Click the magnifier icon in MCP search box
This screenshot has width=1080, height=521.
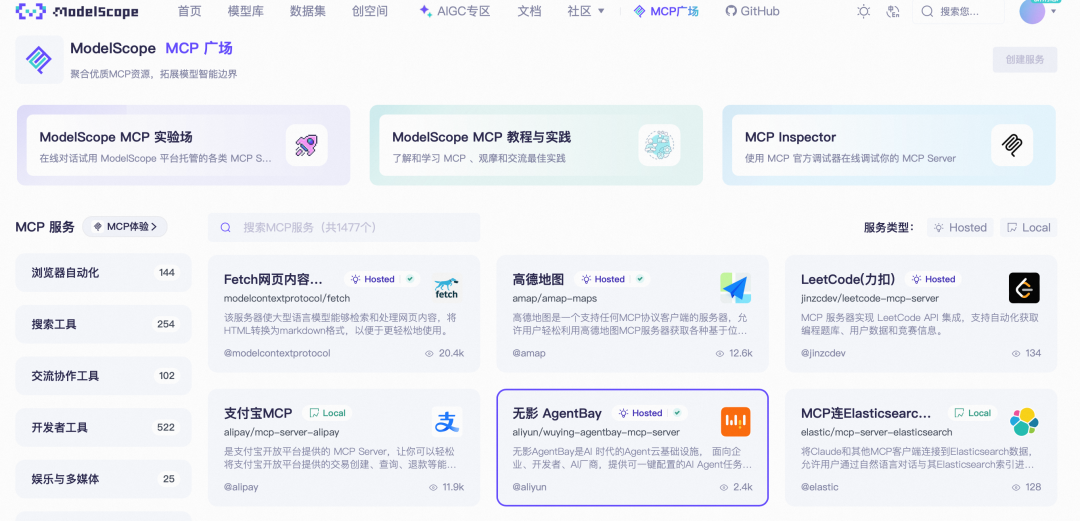(225, 227)
